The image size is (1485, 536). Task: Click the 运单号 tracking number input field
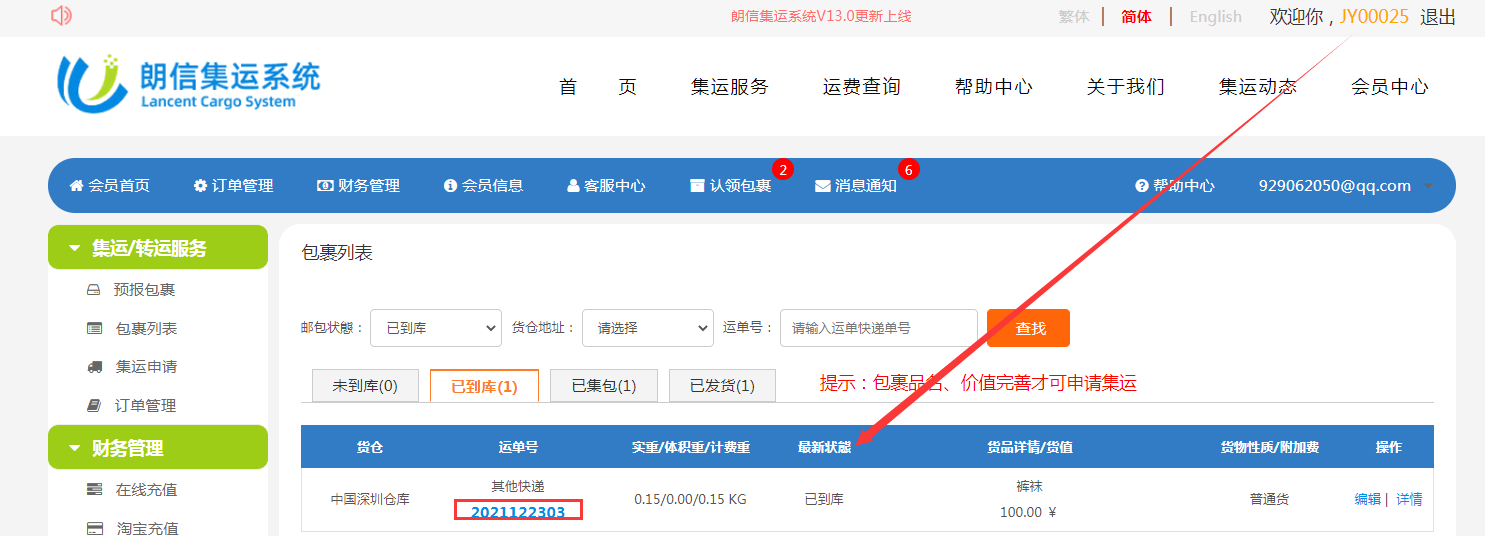(878, 328)
